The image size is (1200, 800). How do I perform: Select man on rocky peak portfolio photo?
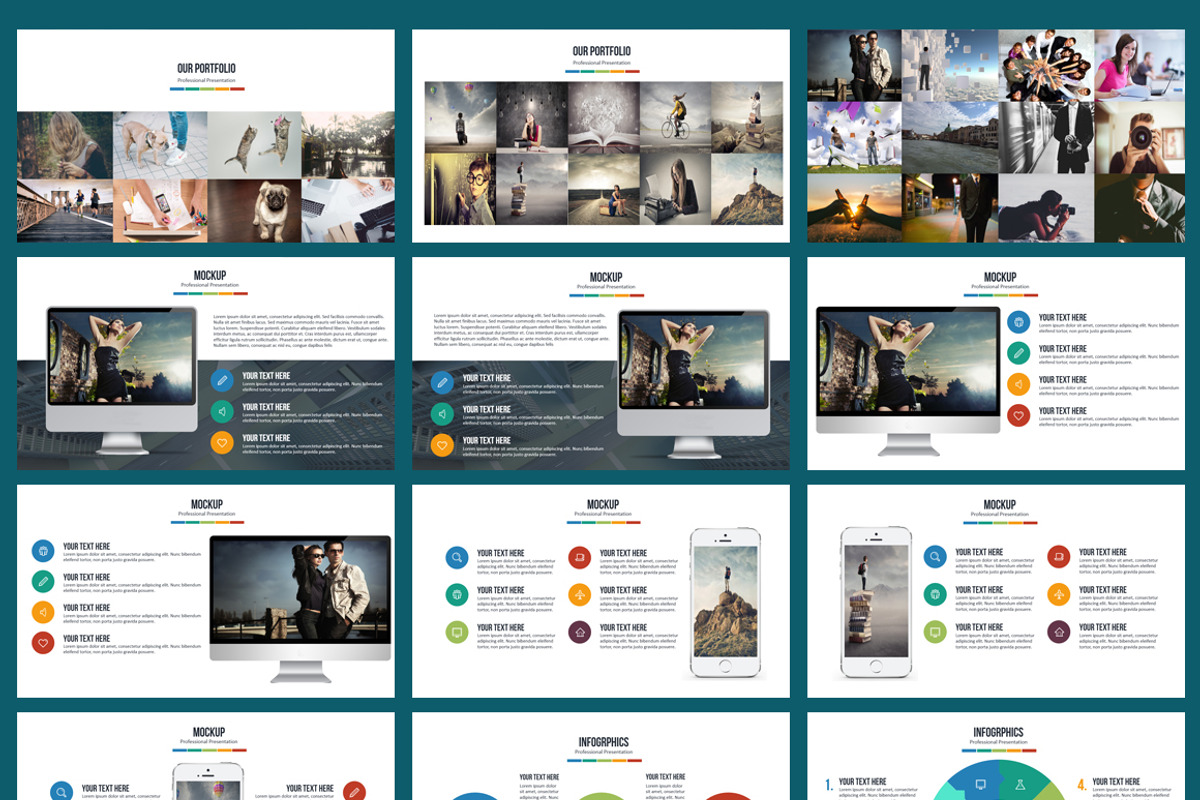click(x=747, y=189)
